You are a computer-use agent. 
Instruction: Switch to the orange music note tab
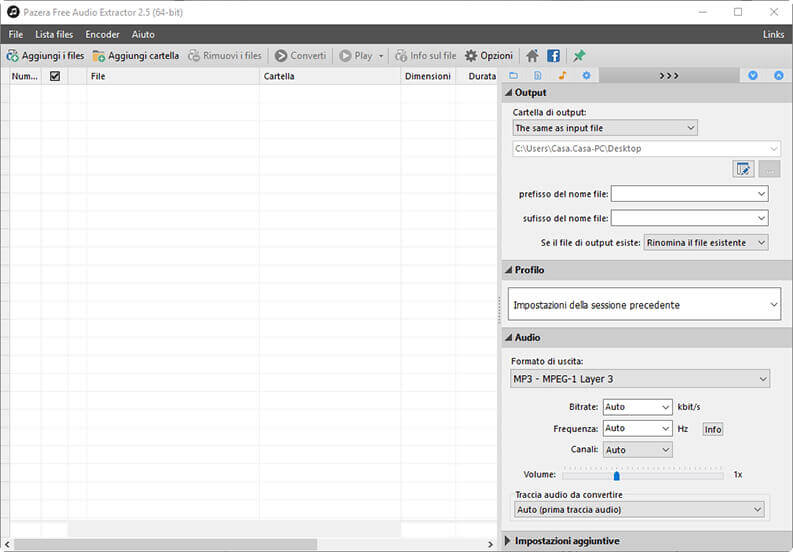[562, 75]
